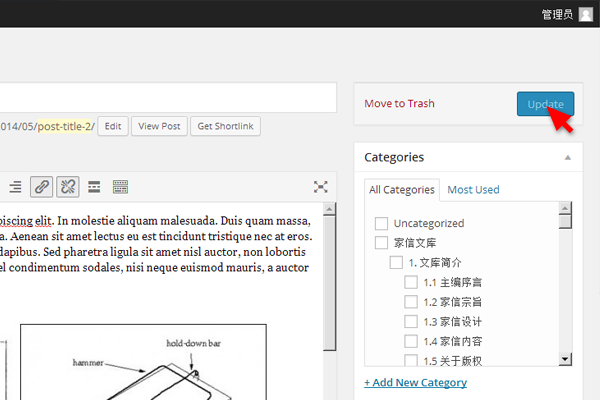This screenshot has height=400, width=600.
Task: Open the admin user avatar
Action: tap(585, 15)
